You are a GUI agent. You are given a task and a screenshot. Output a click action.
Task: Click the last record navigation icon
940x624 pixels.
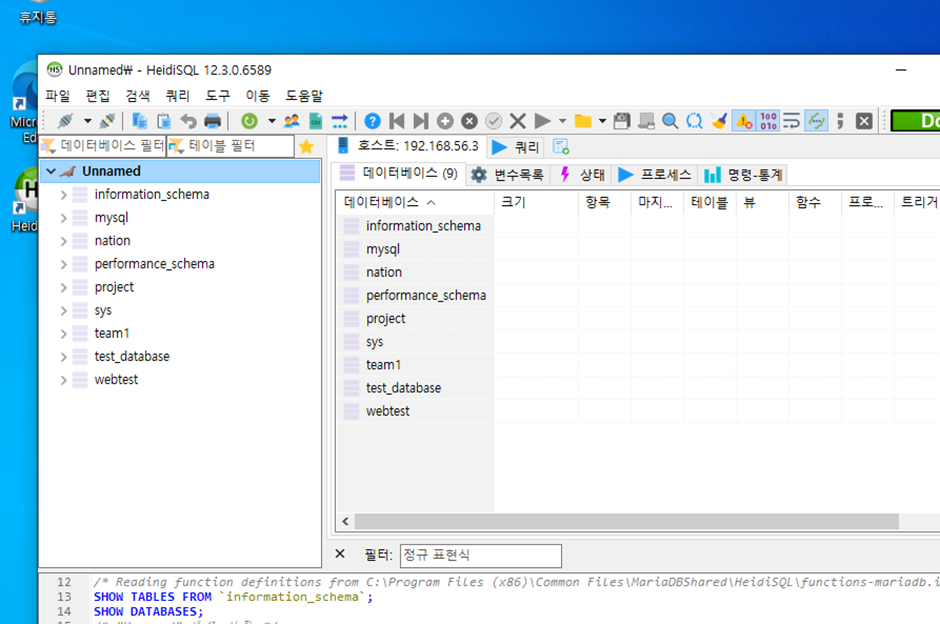(x=421, y=121)
